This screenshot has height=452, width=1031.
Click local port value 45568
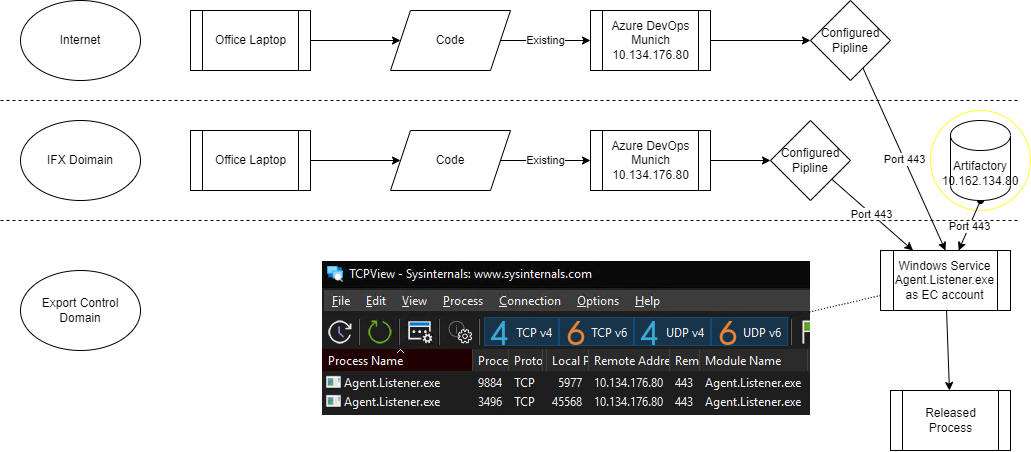(x=567, y=401)
